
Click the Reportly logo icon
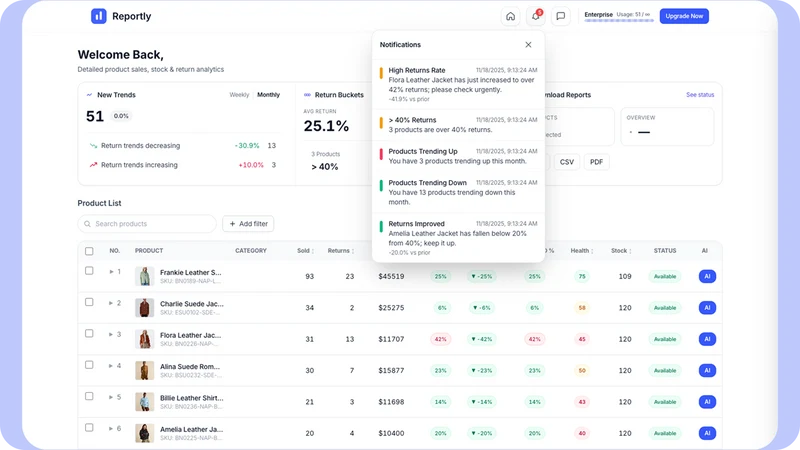[x=98, y=16]
